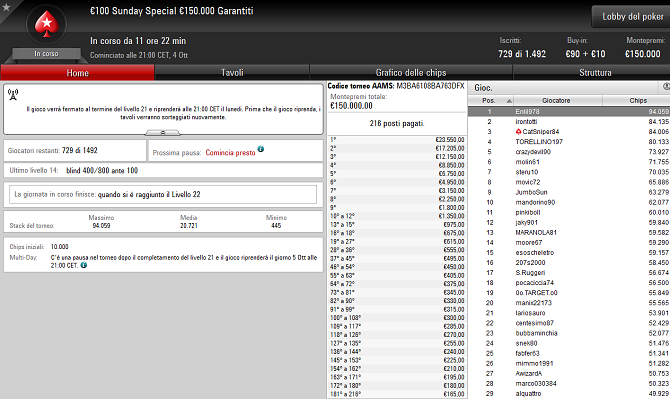This screenshot has width=670, height=399.
Task: Click the favorite star icon in the corner
Action: [6, 6]
